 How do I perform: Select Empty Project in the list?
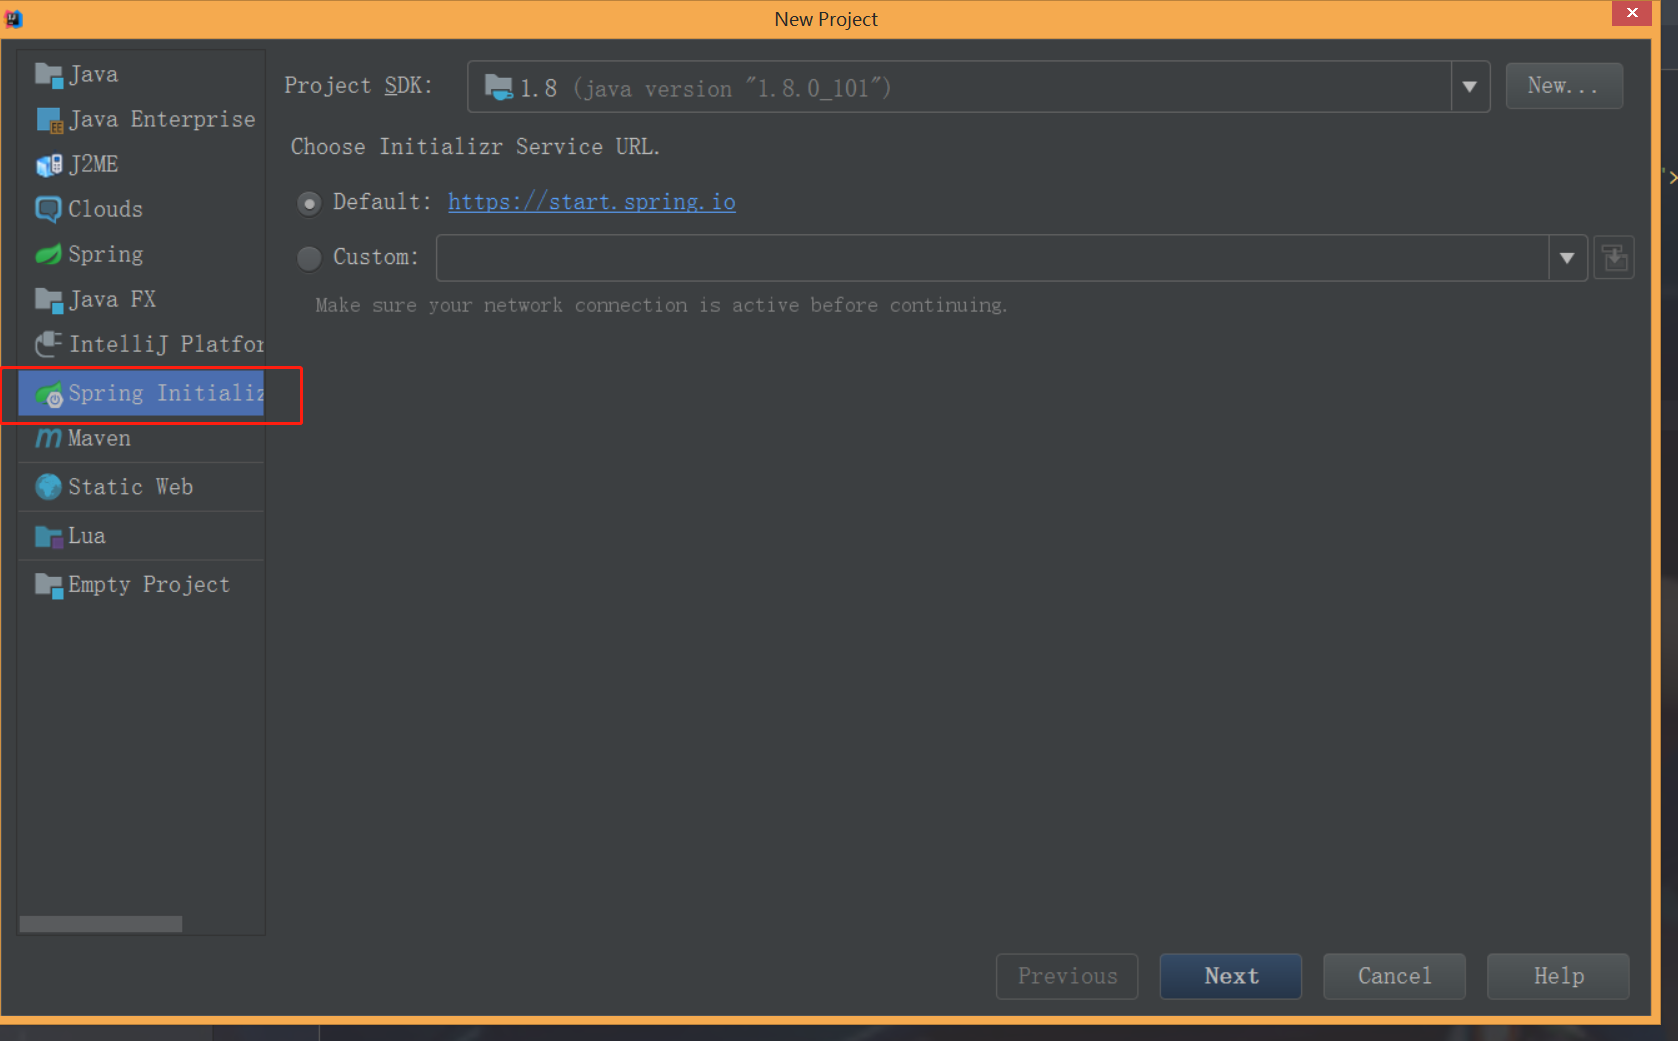tap(141, 585)
